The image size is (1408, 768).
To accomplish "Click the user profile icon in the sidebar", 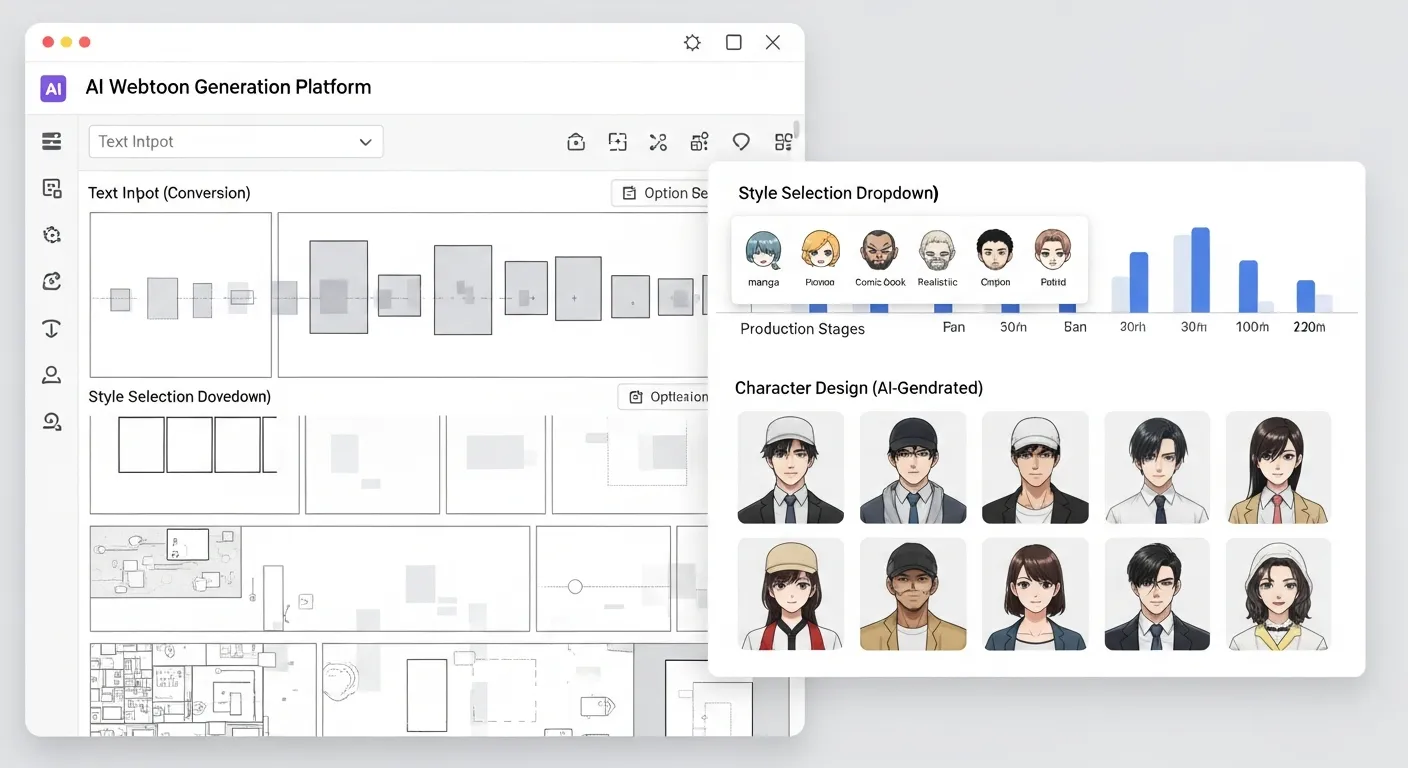I will pos(52,374).
